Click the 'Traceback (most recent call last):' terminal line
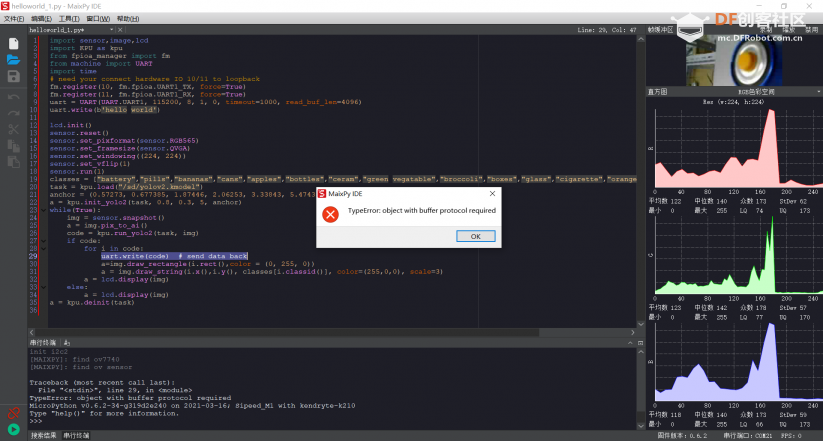This screenshot has height=441, width=823. [102, 383]
